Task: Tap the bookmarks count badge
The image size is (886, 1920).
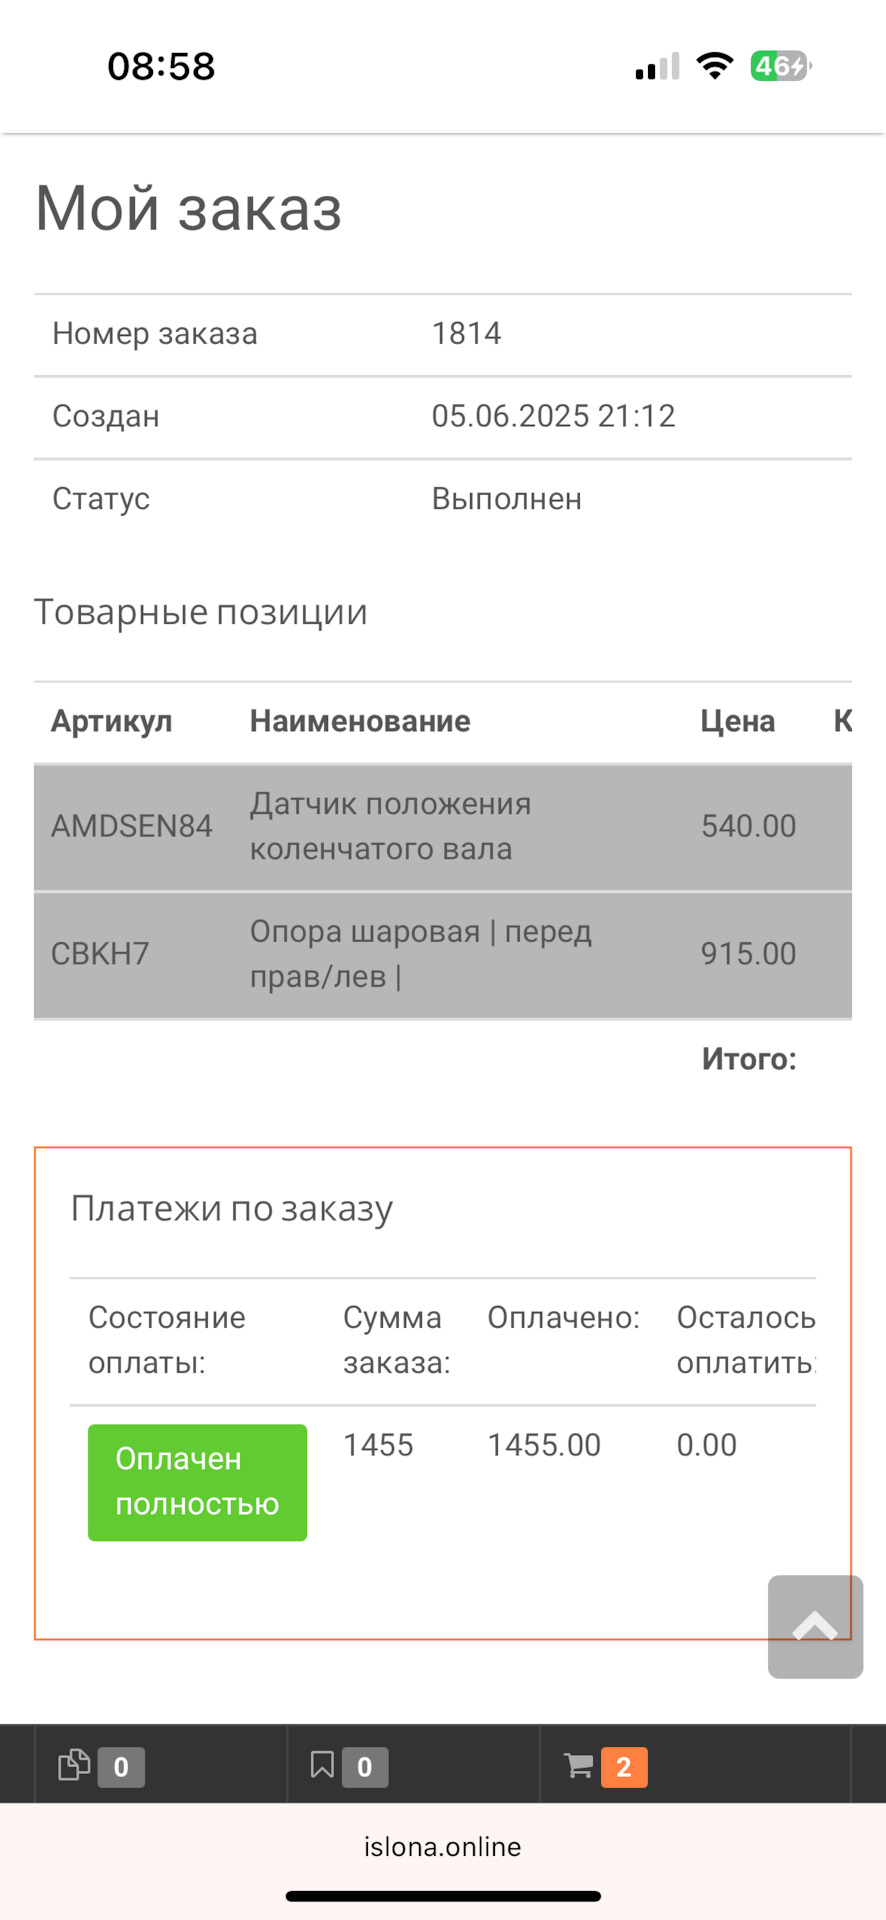Action: coord(365,1767)
